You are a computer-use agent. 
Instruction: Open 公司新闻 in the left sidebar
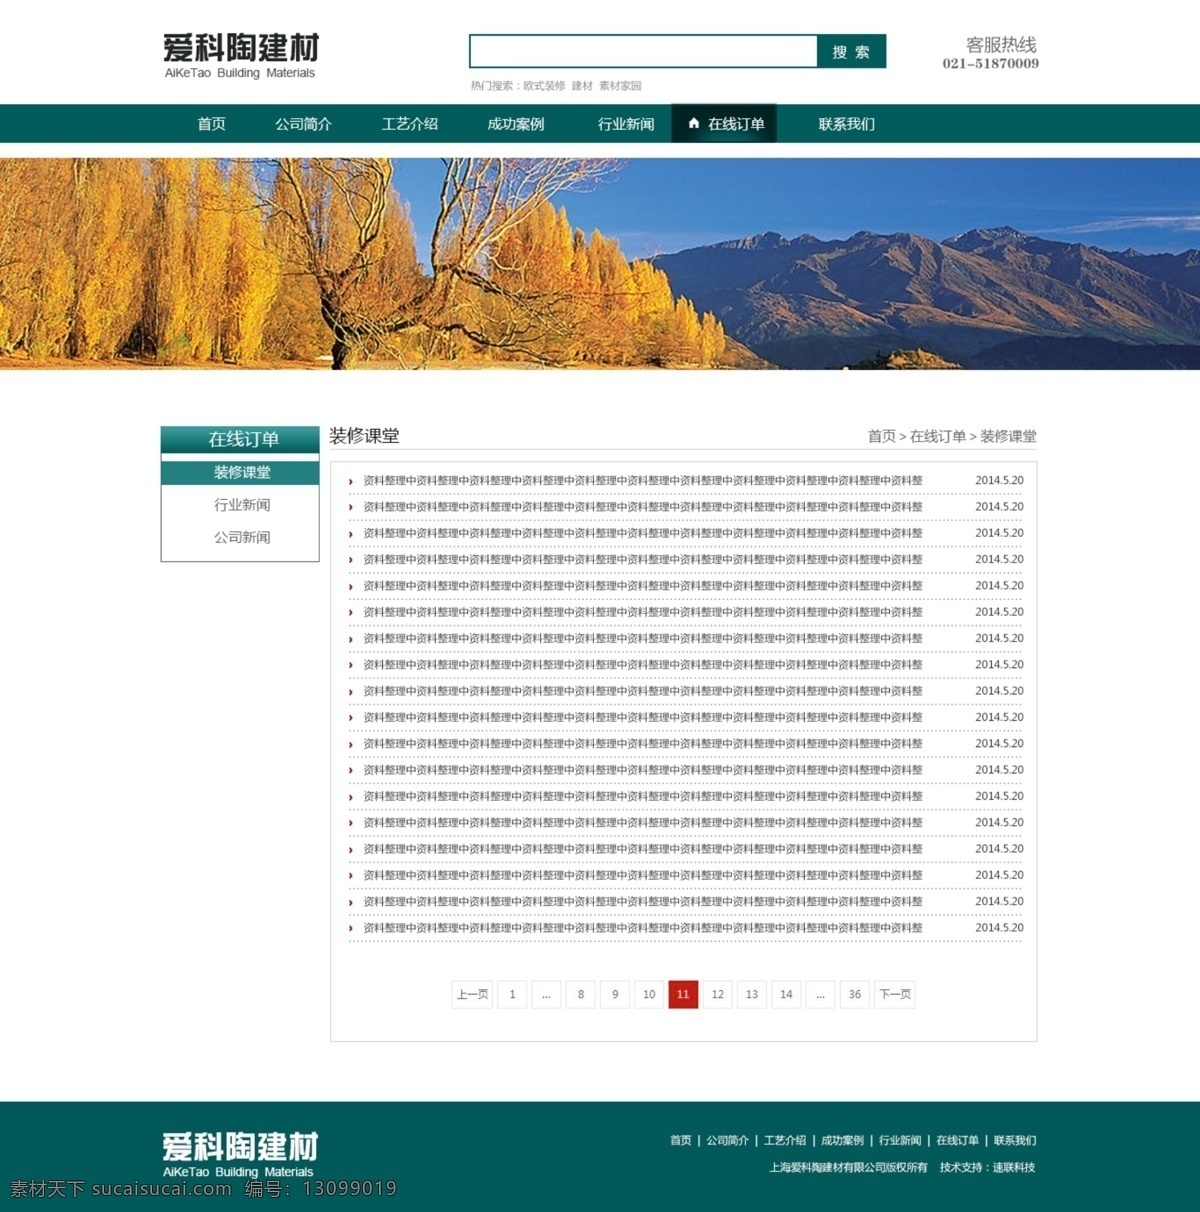(x=242, y=537)
